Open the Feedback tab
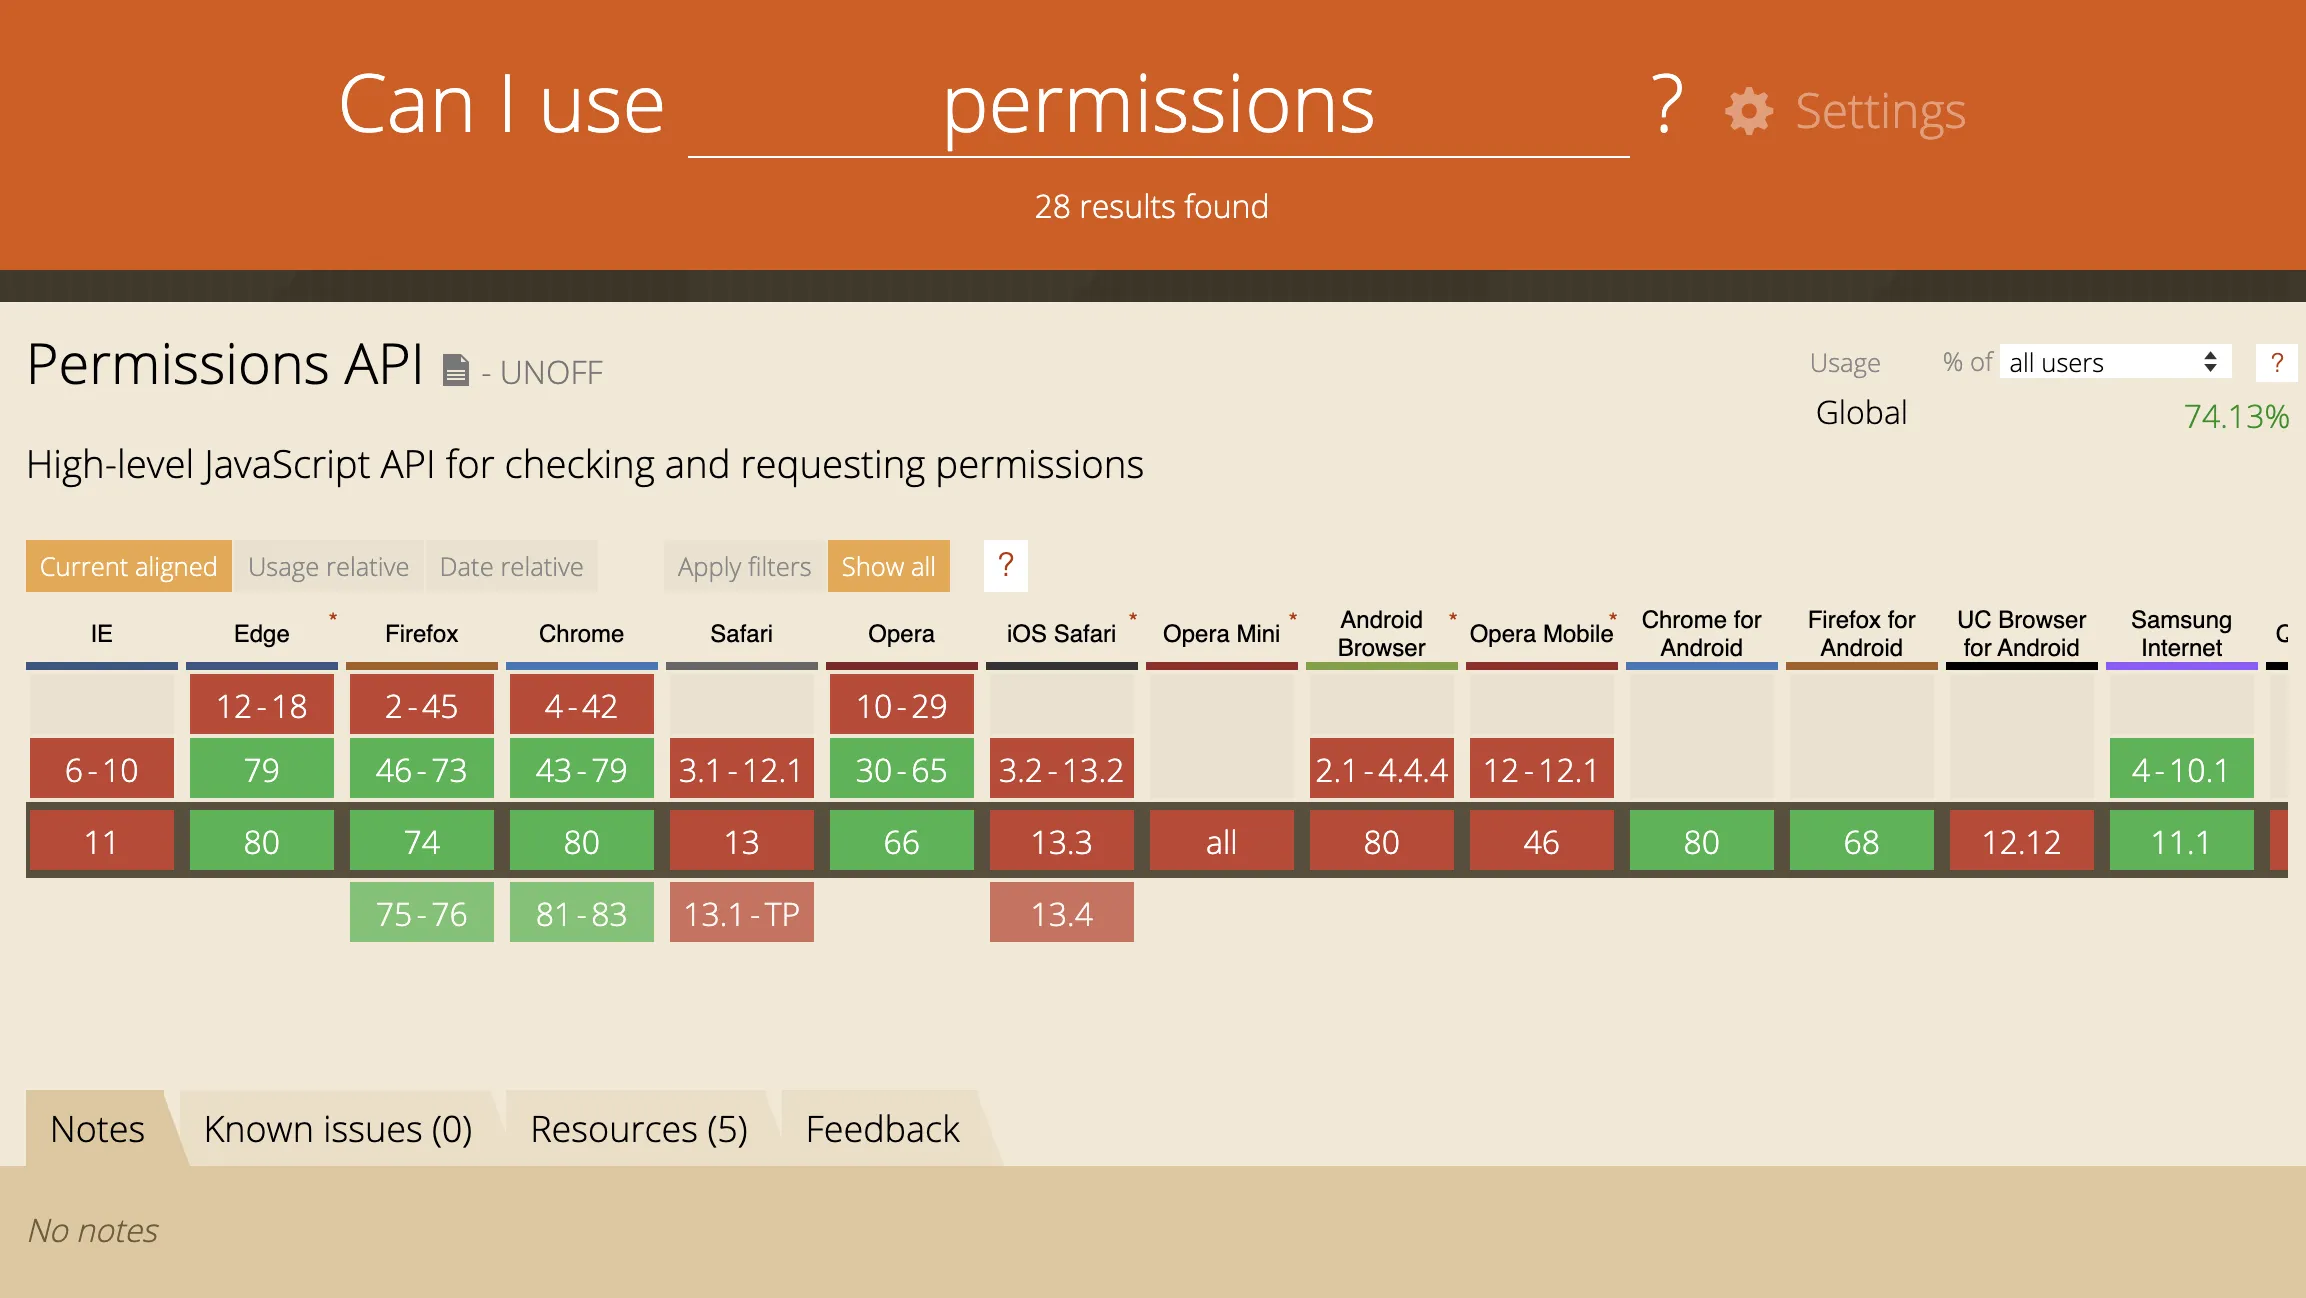The height and width of the screenshot is (1298, 2306). (x=883, y=1129)
